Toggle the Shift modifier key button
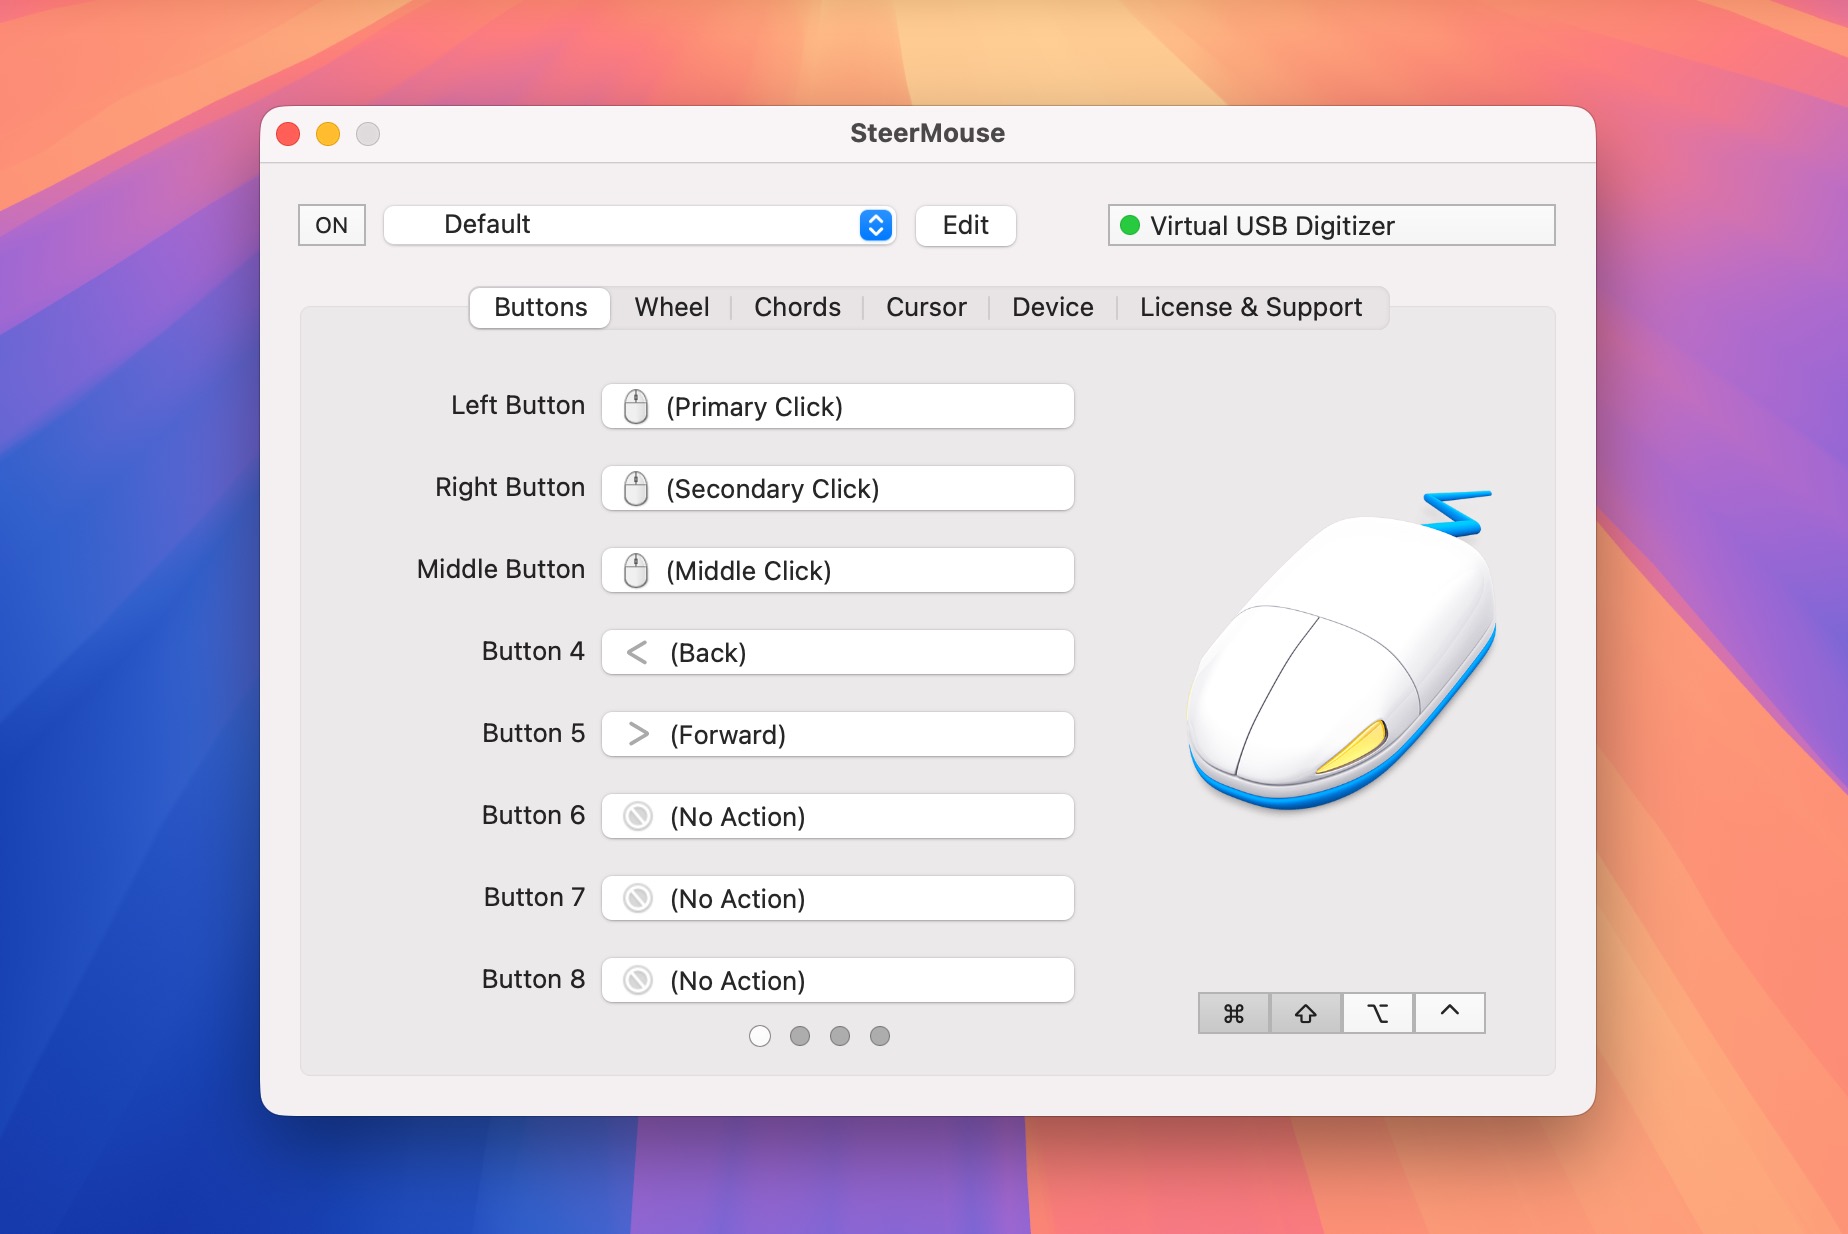The width and height of the screenshot is (1848, 1234). [1306, 1013]
